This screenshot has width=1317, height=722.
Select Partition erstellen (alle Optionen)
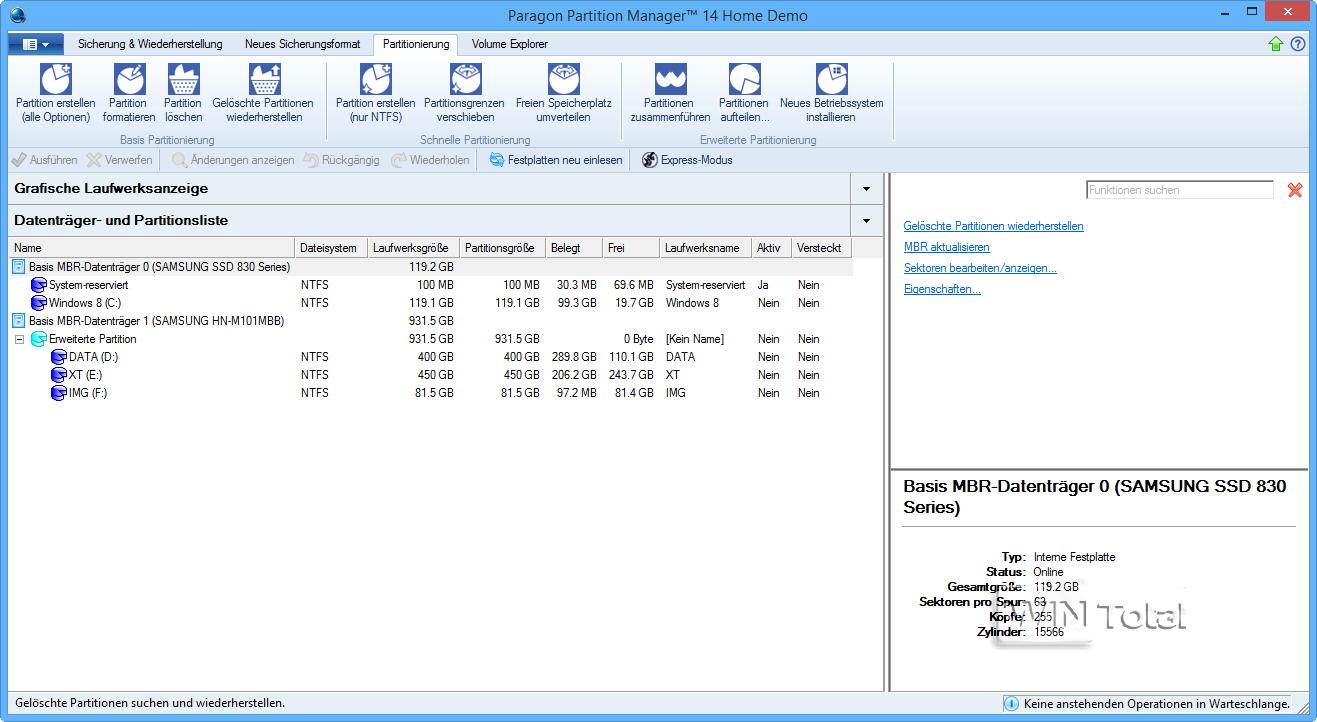tap(55, 90)
